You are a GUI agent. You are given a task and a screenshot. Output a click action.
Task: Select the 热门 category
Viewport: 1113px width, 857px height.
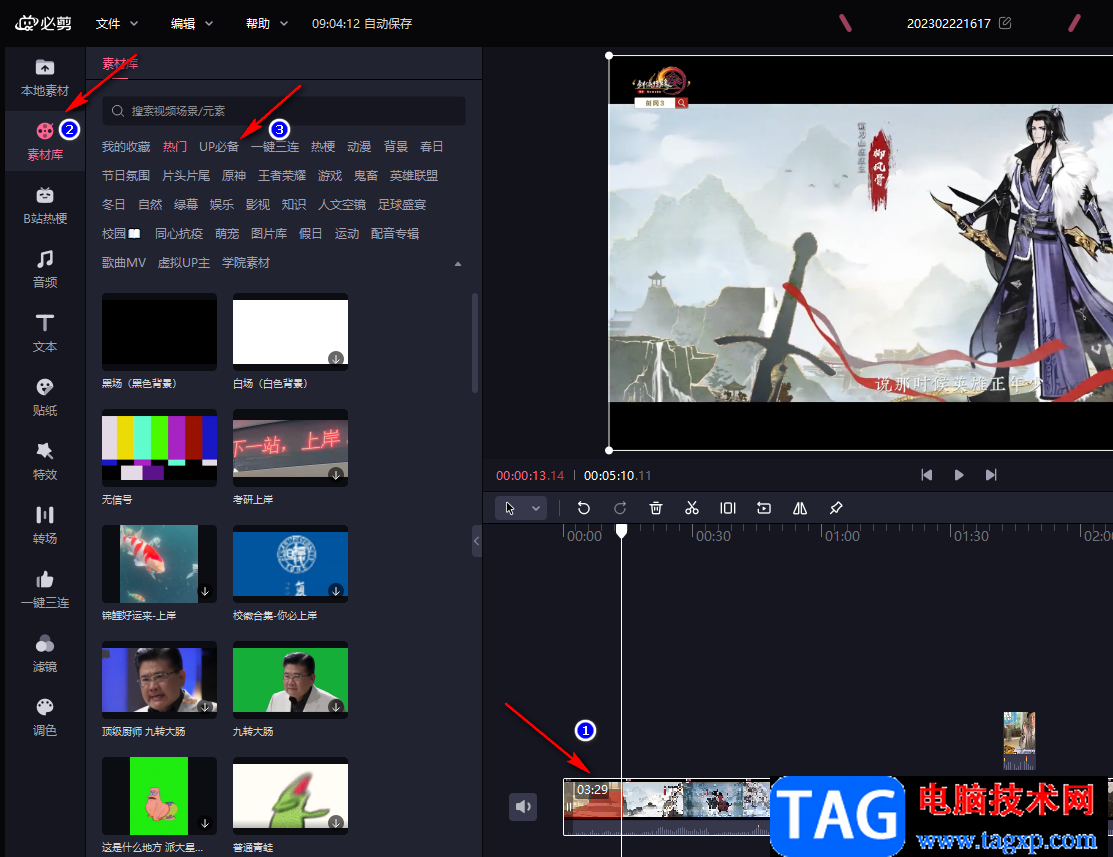[x=175, y=146]
